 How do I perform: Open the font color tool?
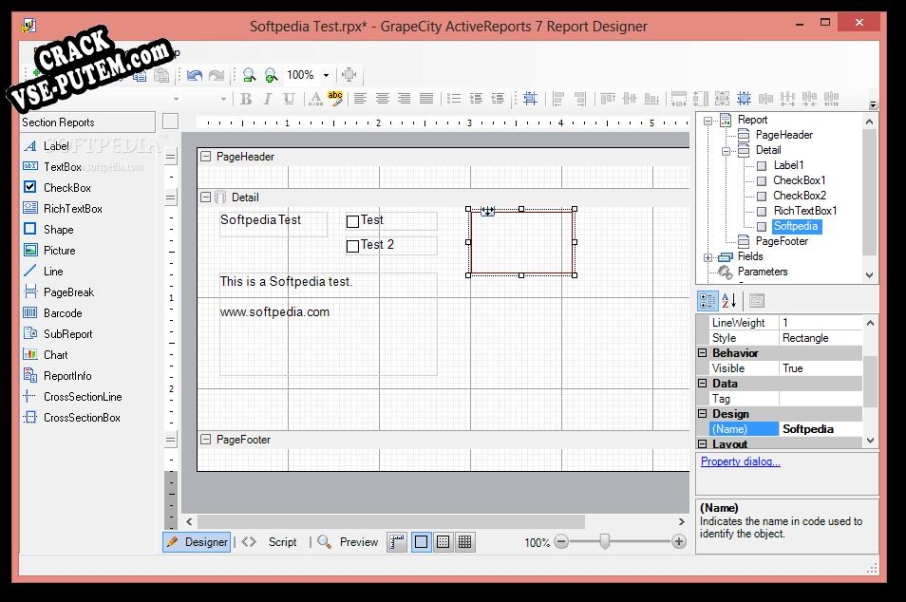[315, 99]
